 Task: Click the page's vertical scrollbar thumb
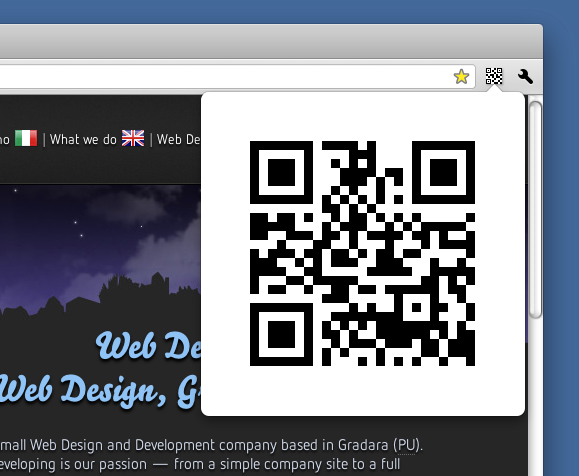[535, 209]
